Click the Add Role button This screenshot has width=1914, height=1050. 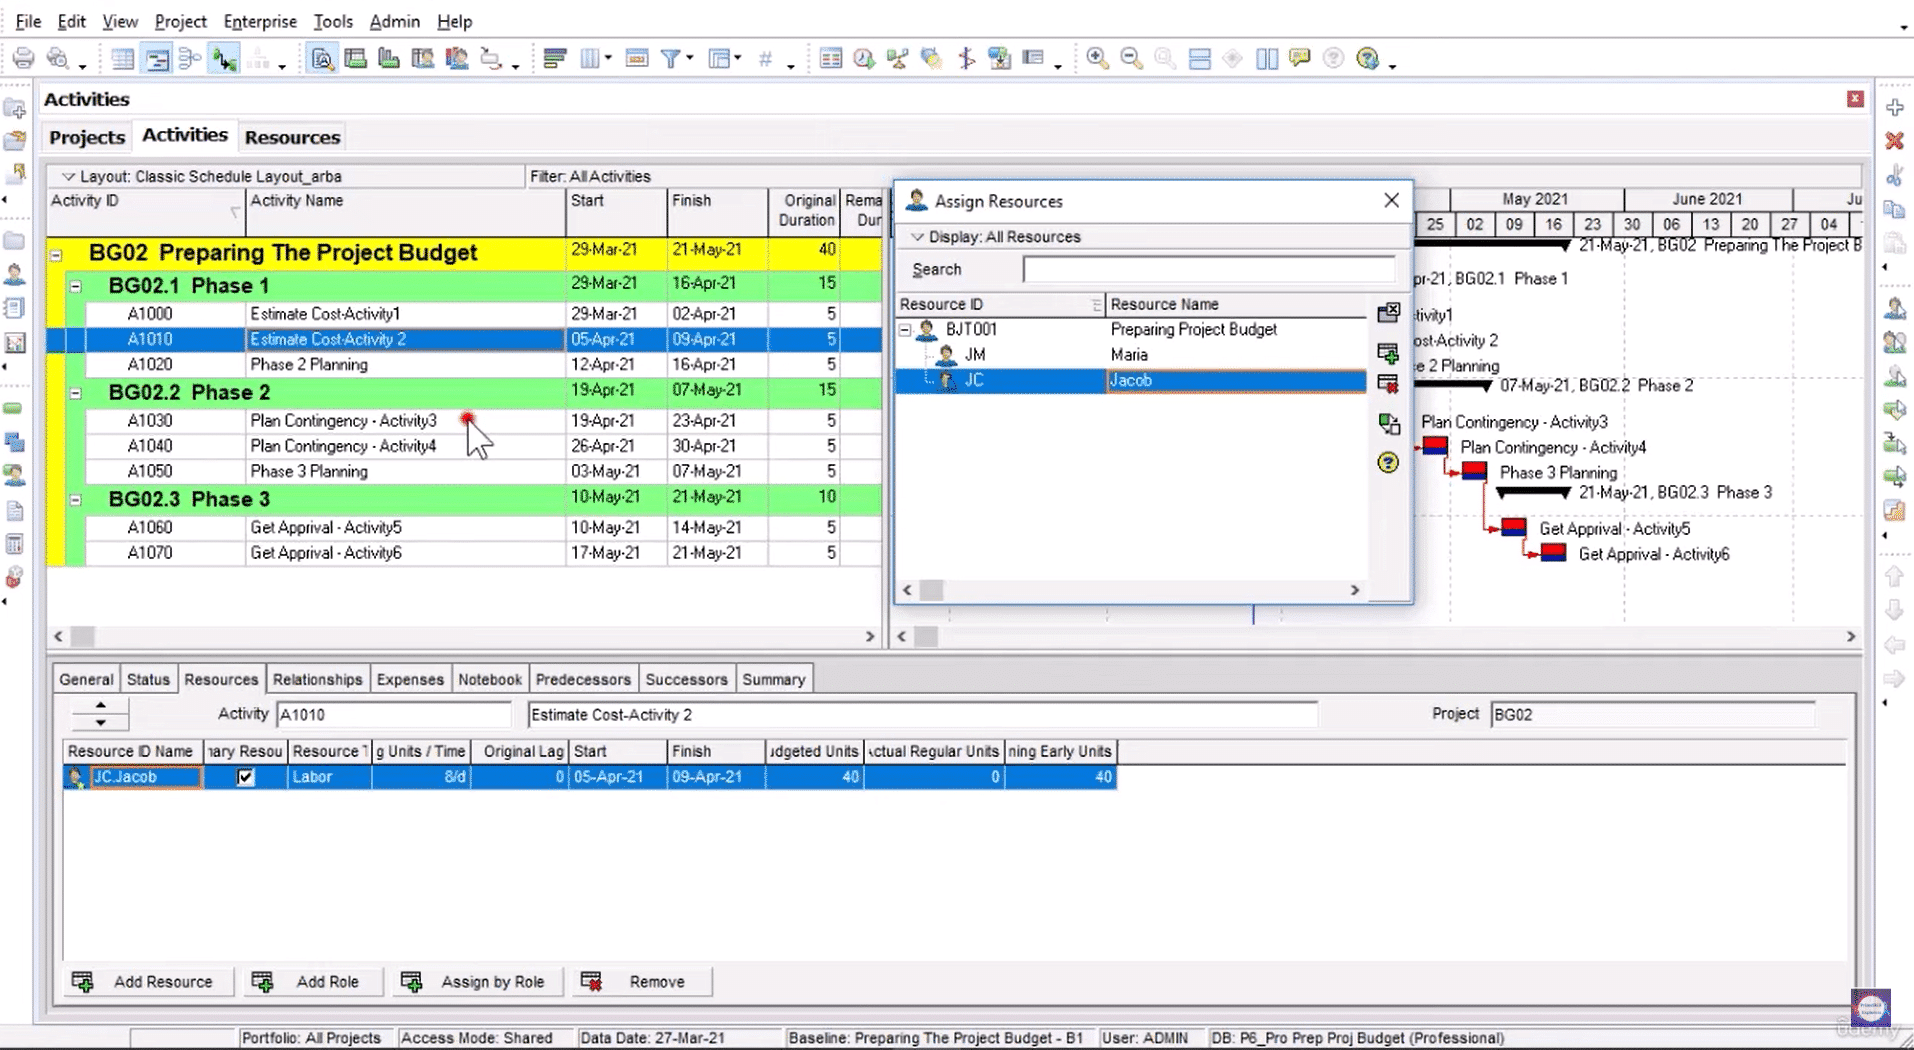(313, 981)
